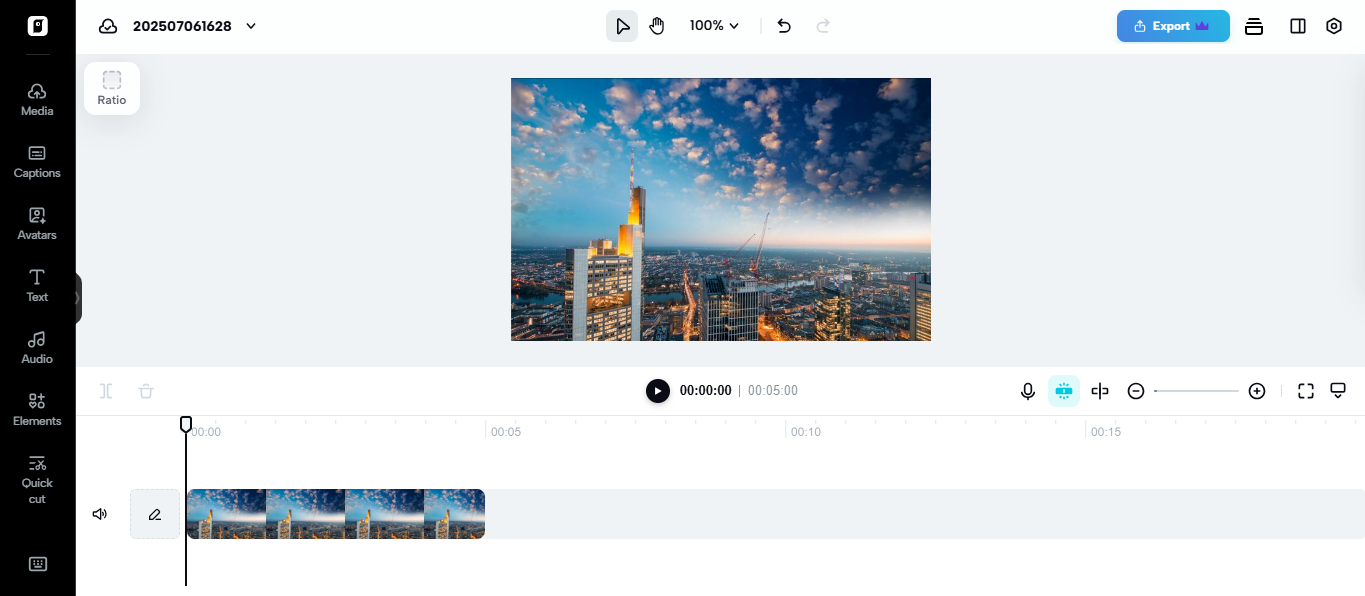Switch to the Elements panel
This screenshot has height=596, width=1365.
[x=37, y=410]
